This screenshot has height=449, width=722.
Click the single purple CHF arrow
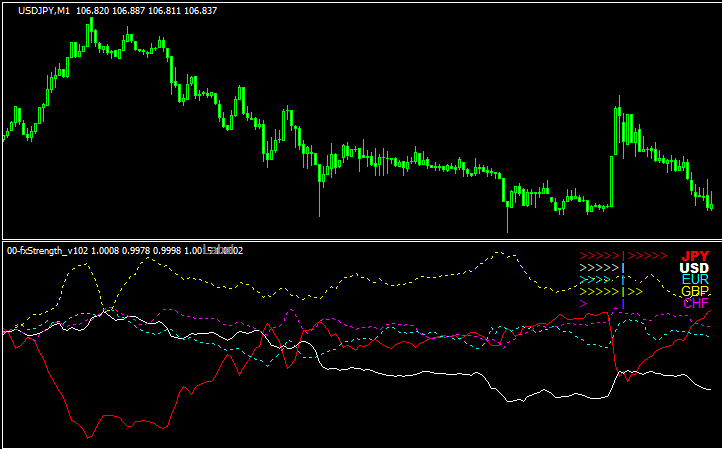tap(582, 303)
